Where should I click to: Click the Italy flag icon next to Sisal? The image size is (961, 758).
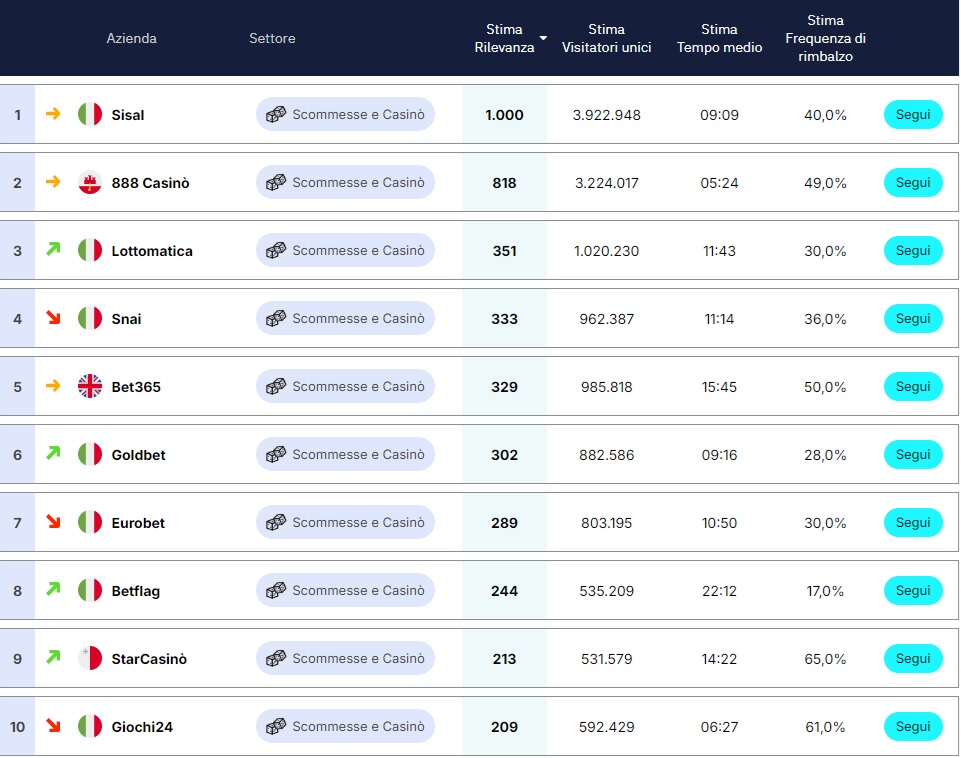pos(90,115)
